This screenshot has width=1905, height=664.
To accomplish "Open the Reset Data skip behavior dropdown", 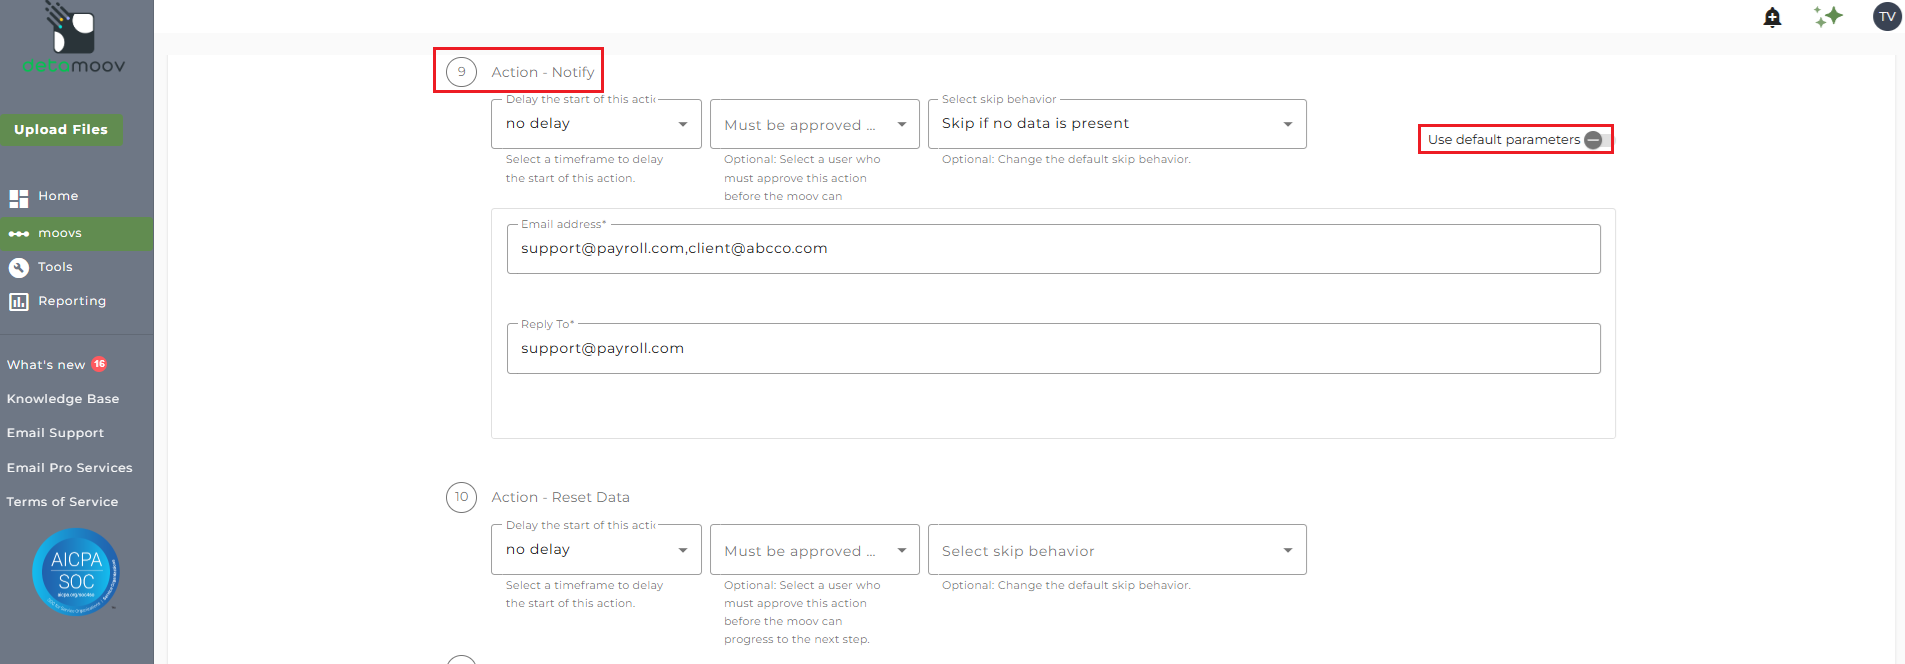I will click(1116, 550).
